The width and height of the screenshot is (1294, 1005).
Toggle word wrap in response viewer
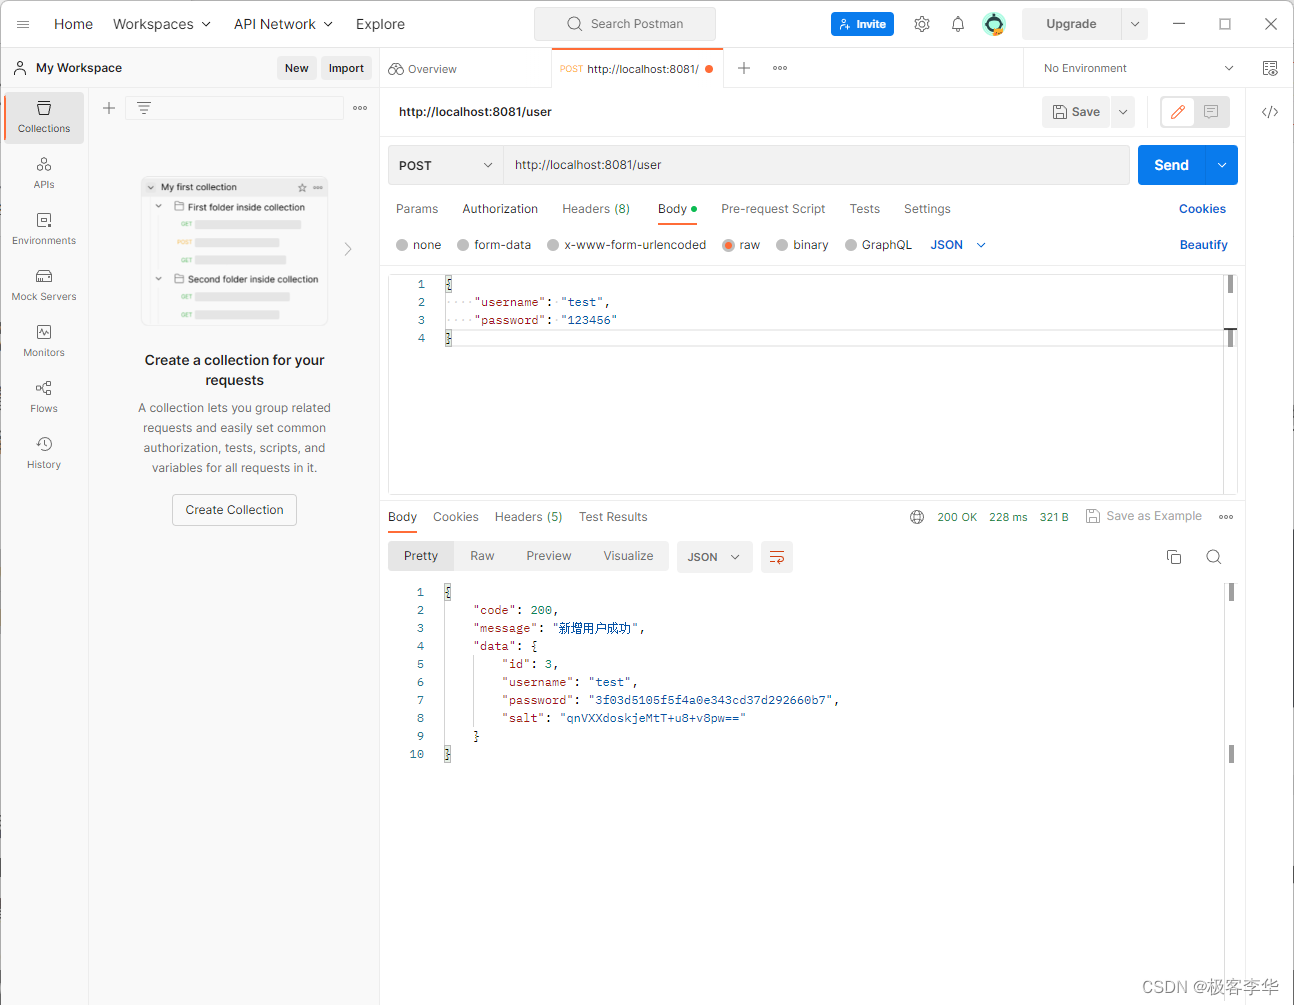(777, 557)
